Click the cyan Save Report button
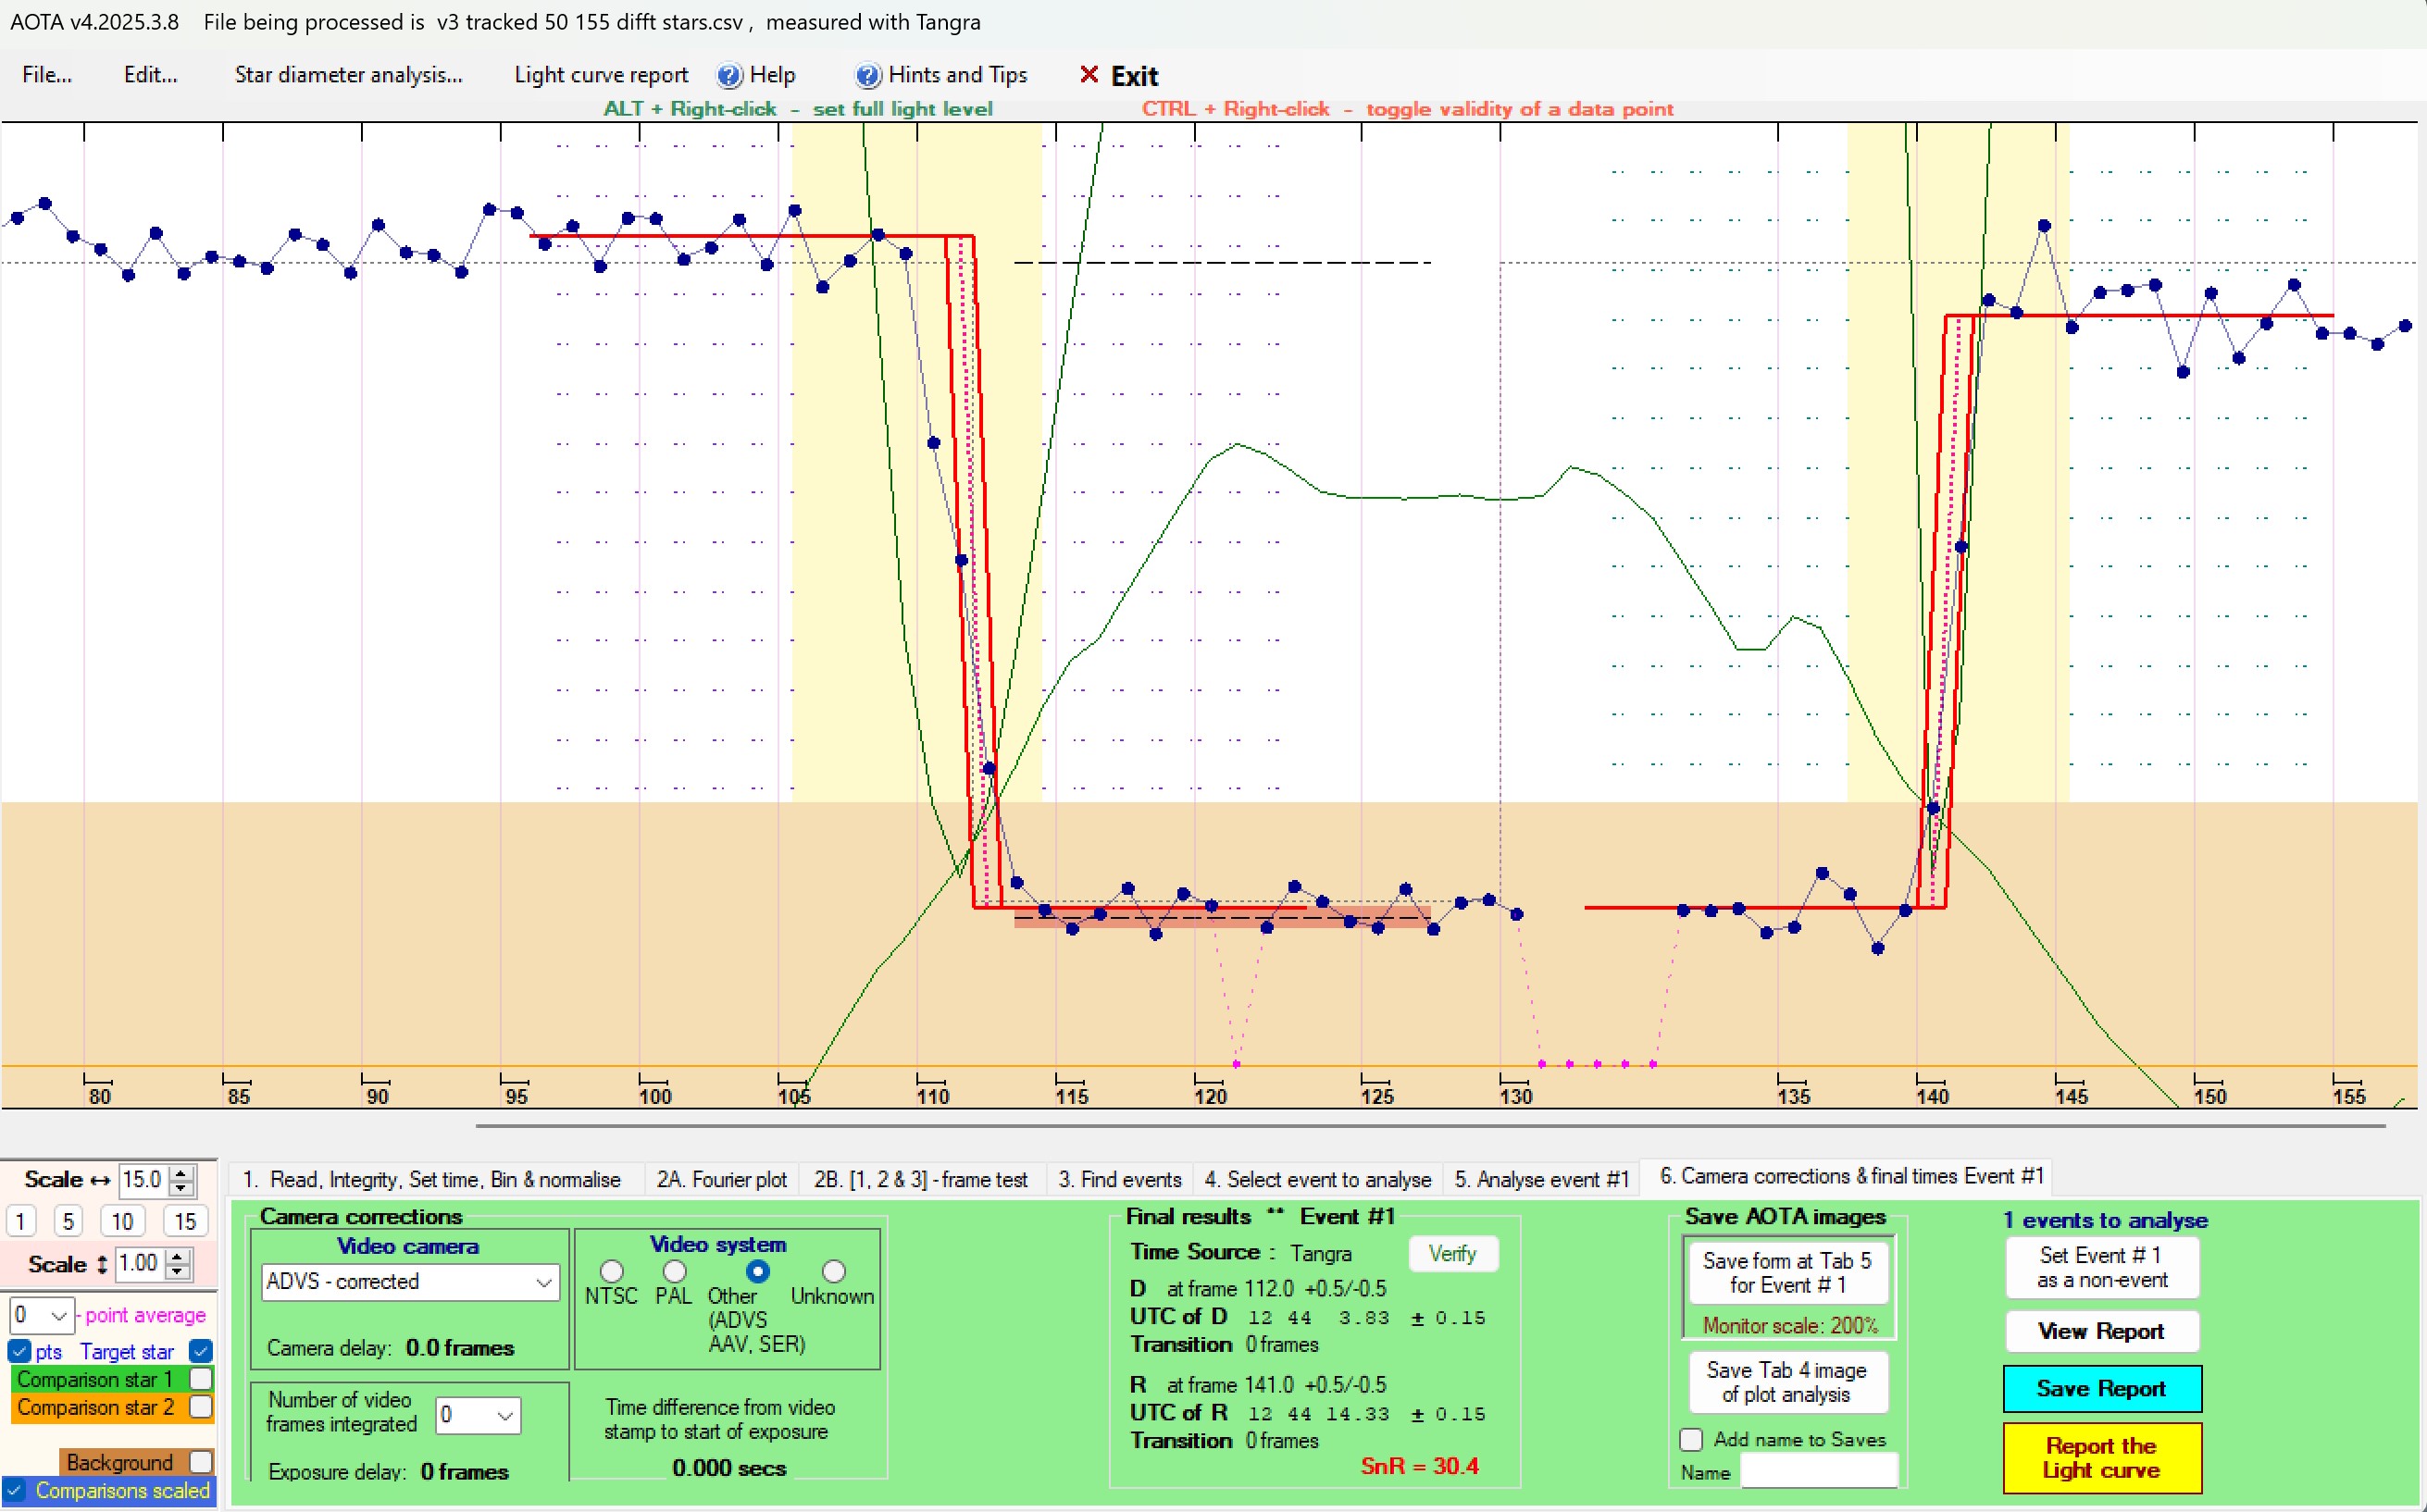 (x=2101, y=1388)
